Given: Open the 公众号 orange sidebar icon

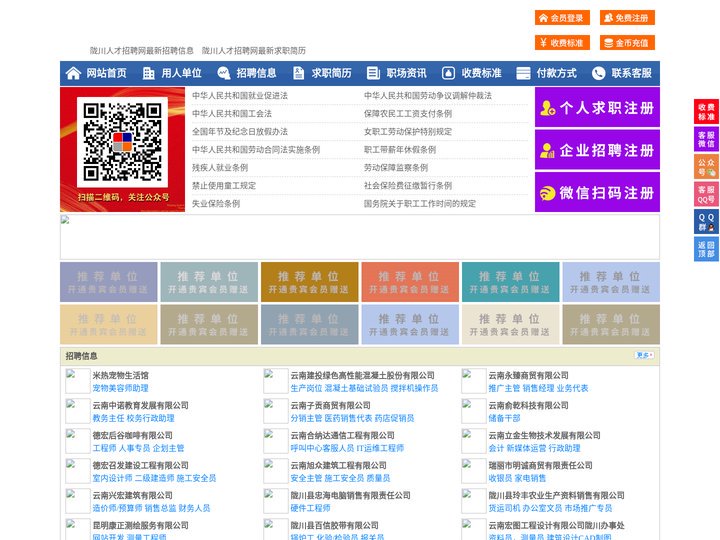Looking at the screenshot, I should click(706, 167).
